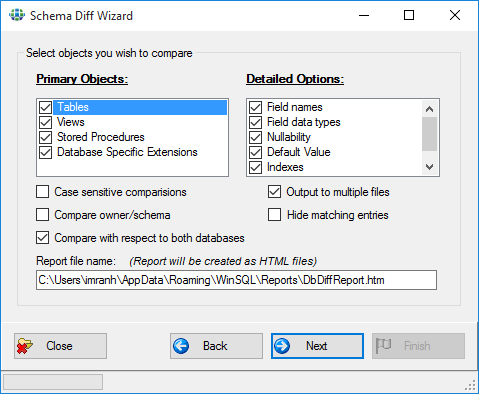Viewport: 479px width, 394px height.
Task: Uncheck the Field data types checkbox
Action: tap(256, 122)
